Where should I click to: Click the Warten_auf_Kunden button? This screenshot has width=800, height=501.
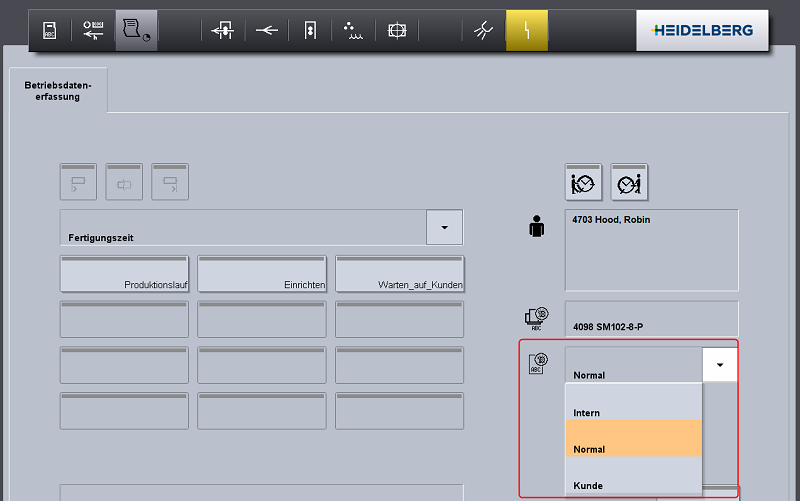point(399,274)
